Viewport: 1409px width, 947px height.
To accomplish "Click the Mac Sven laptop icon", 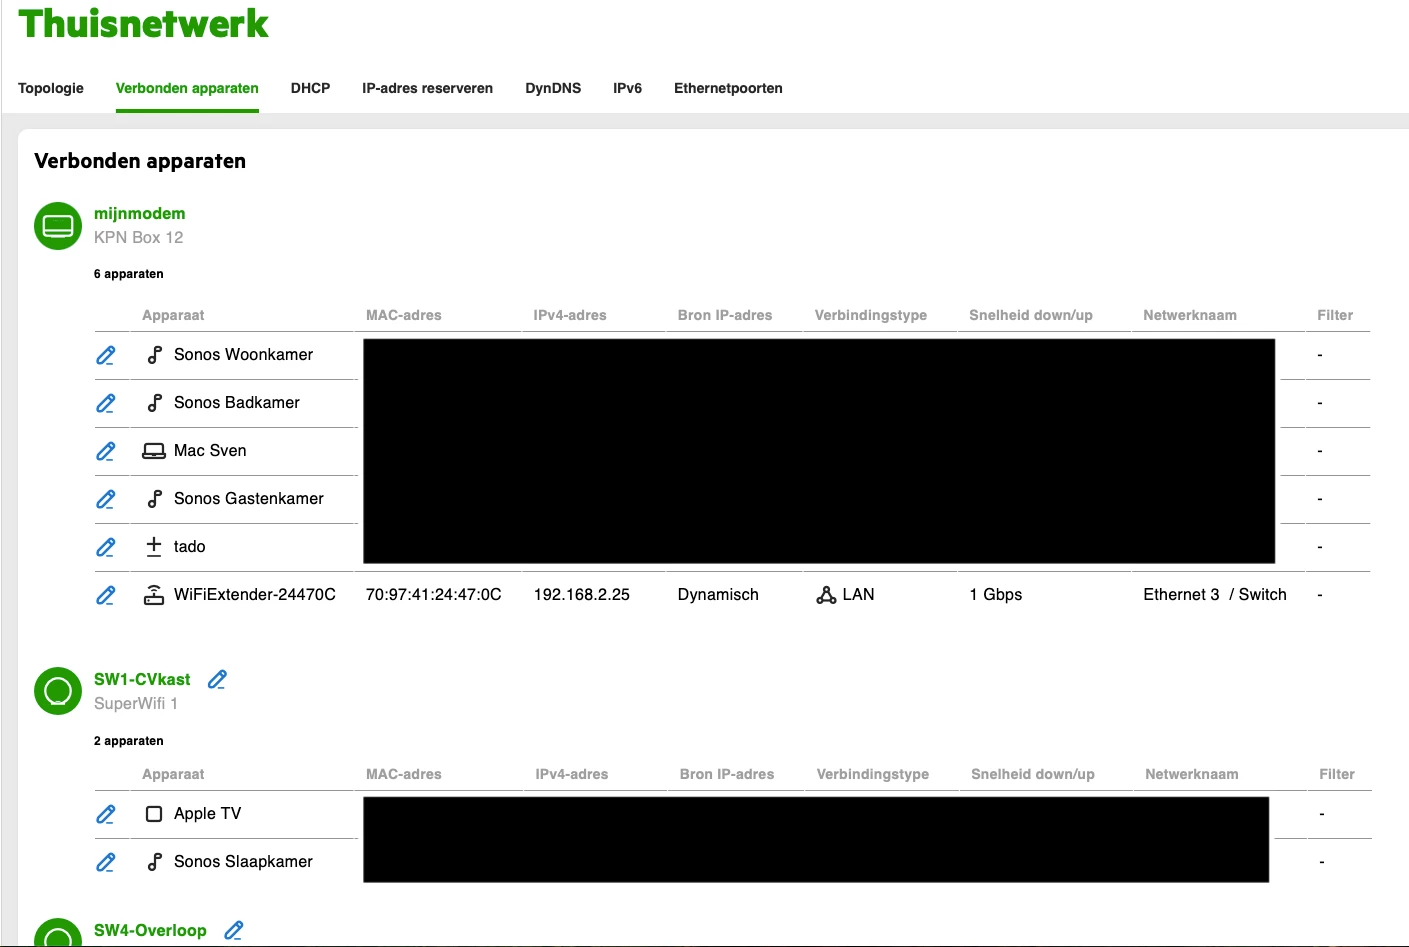I will coord(154,451).
